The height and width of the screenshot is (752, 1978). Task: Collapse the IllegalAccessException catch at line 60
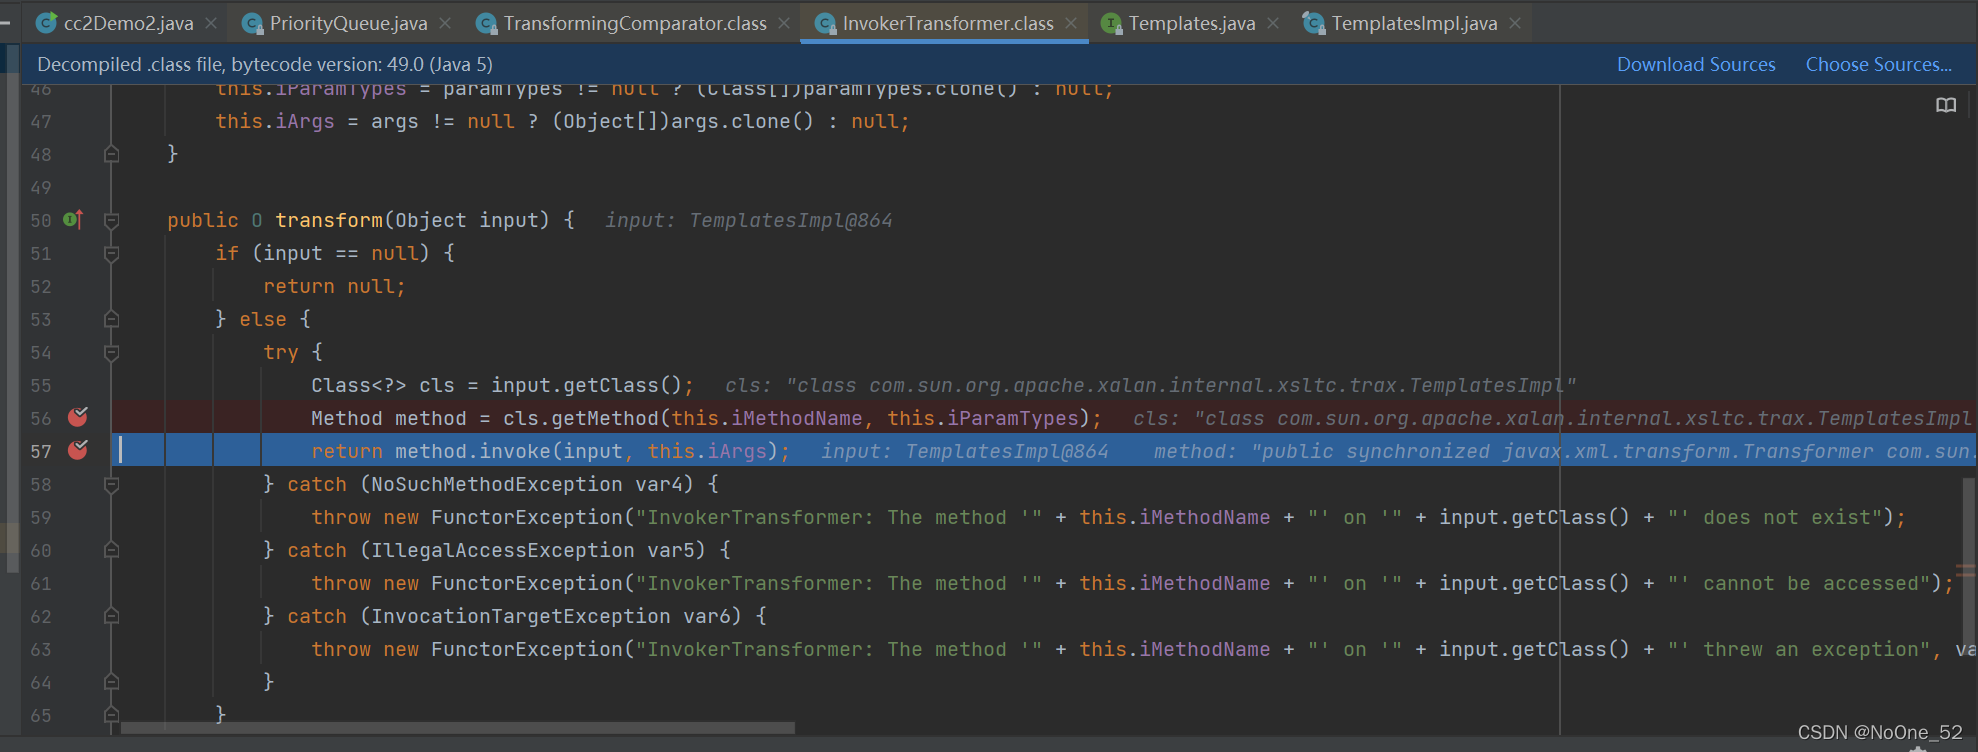tap(112, 550)
